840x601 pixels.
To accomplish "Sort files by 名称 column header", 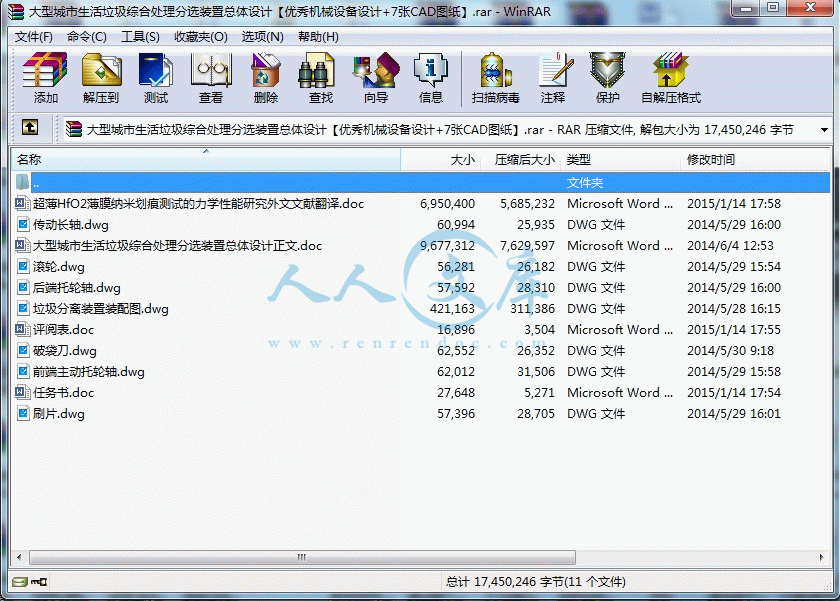I will pos(206,160).
